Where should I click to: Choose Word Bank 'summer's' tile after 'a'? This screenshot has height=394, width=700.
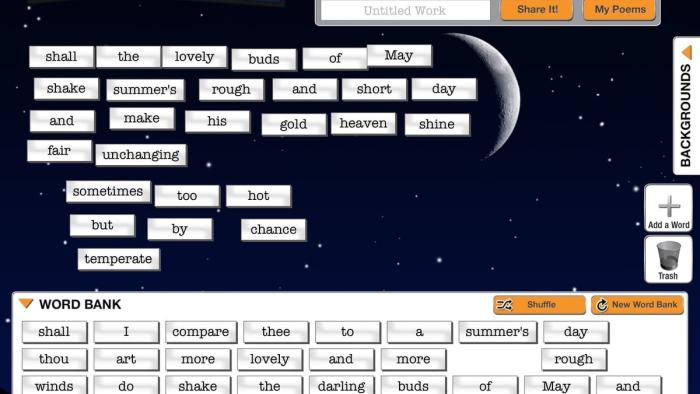click(x=498, y=332)
